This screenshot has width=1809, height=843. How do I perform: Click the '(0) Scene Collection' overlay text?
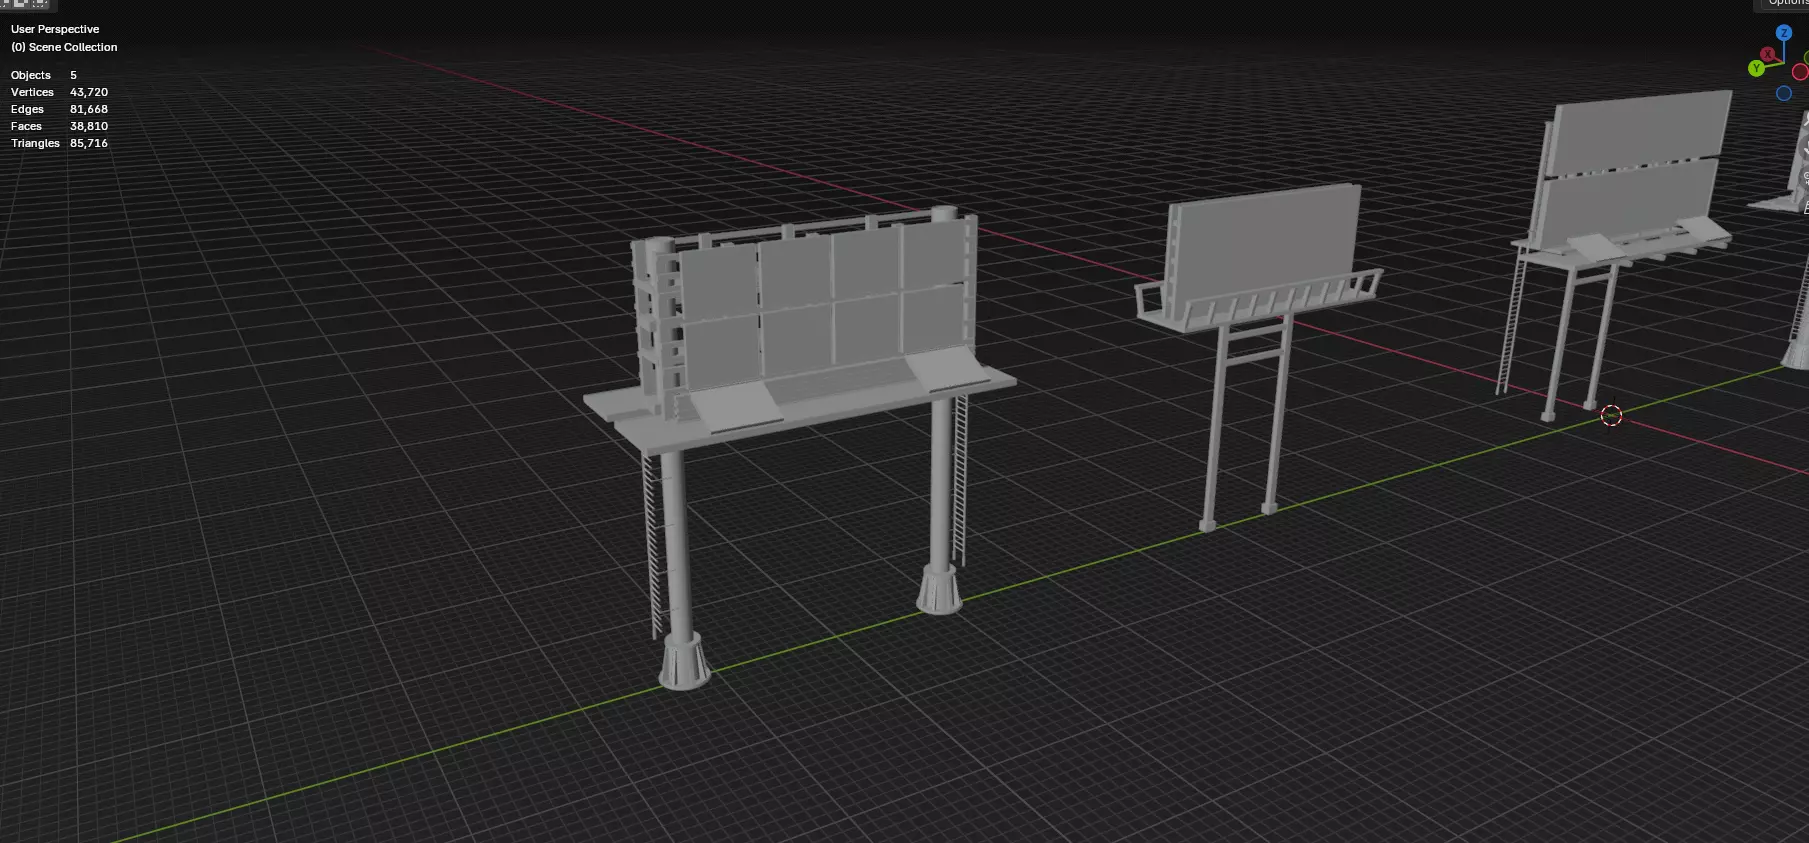click(x=64, y=47)
